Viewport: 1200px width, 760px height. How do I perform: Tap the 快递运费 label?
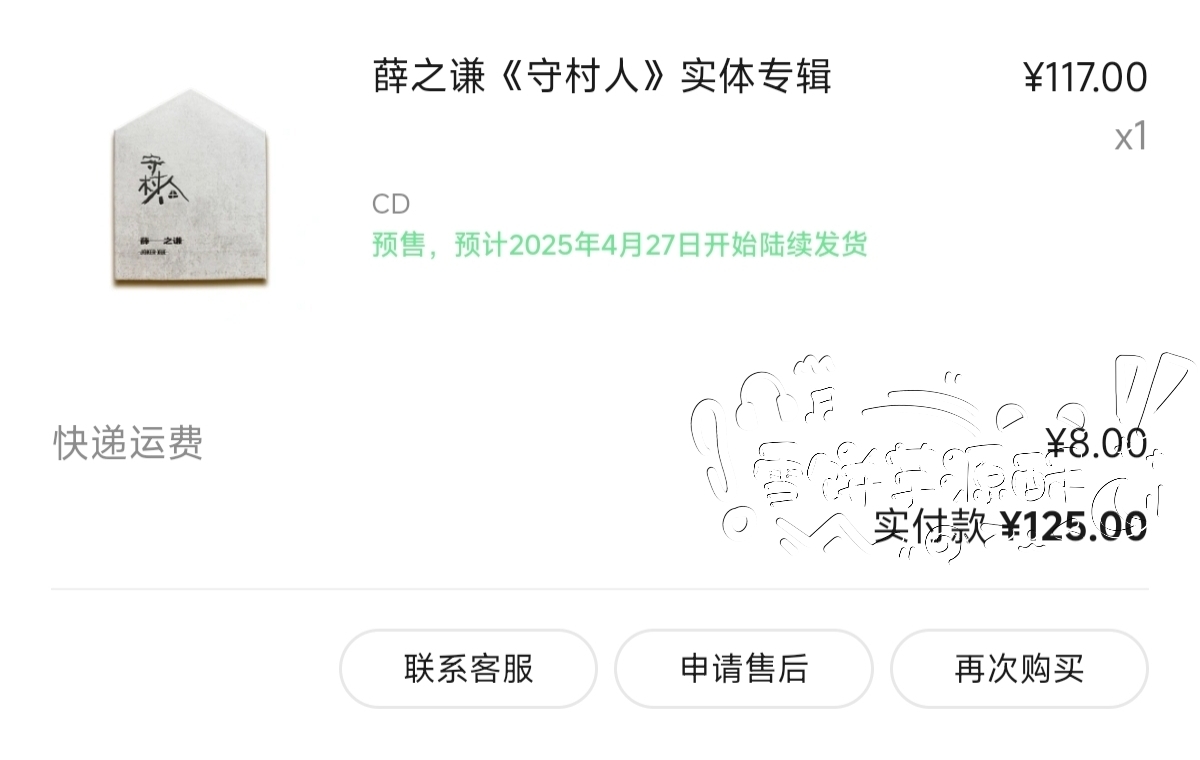pos(128,442)
